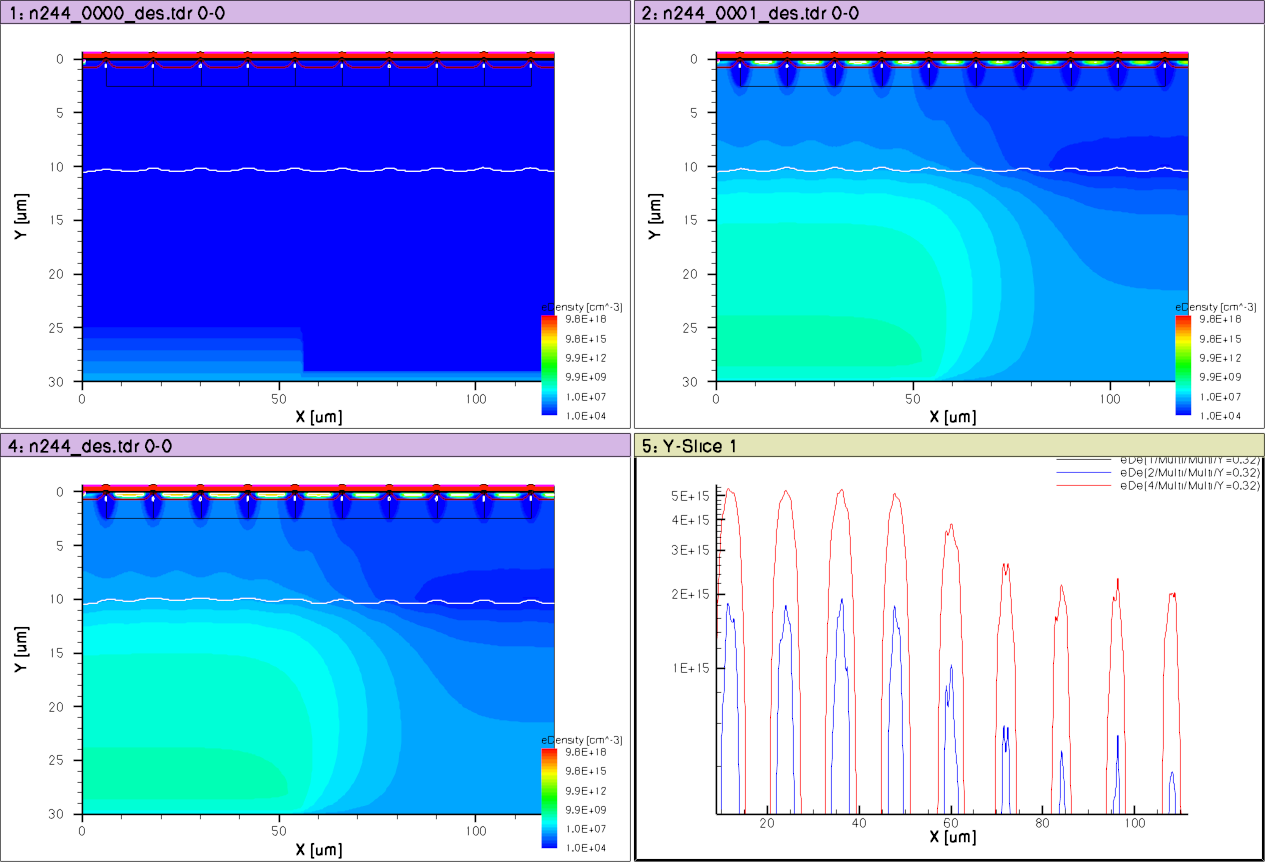This screenshot has height=862, width=1265.
Task: Select the eDensity color legend in plot 4
Action: [x=548, y=797]
